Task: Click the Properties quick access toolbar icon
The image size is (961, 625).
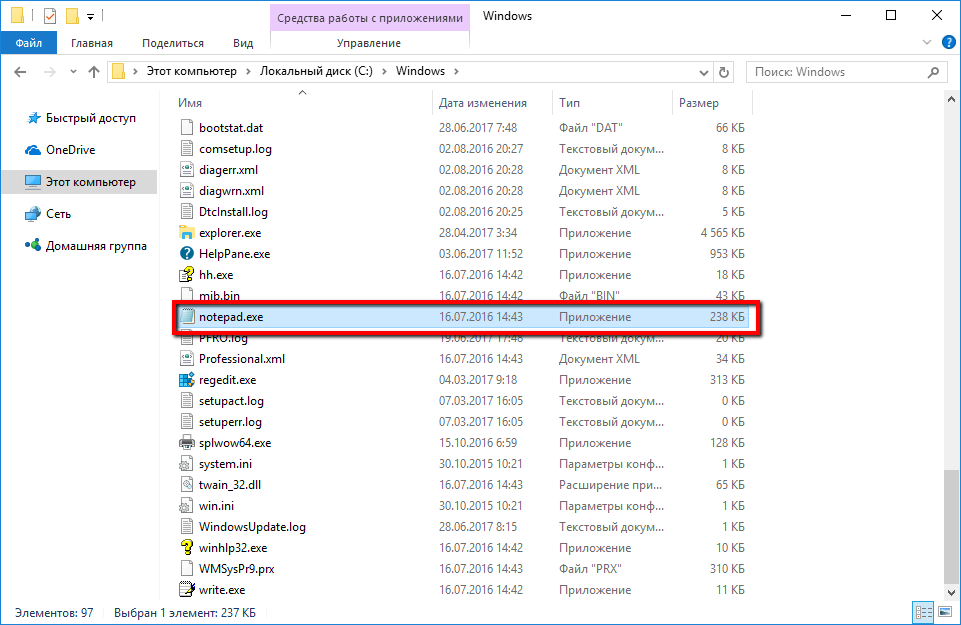Action: click(x=50, y=16)
